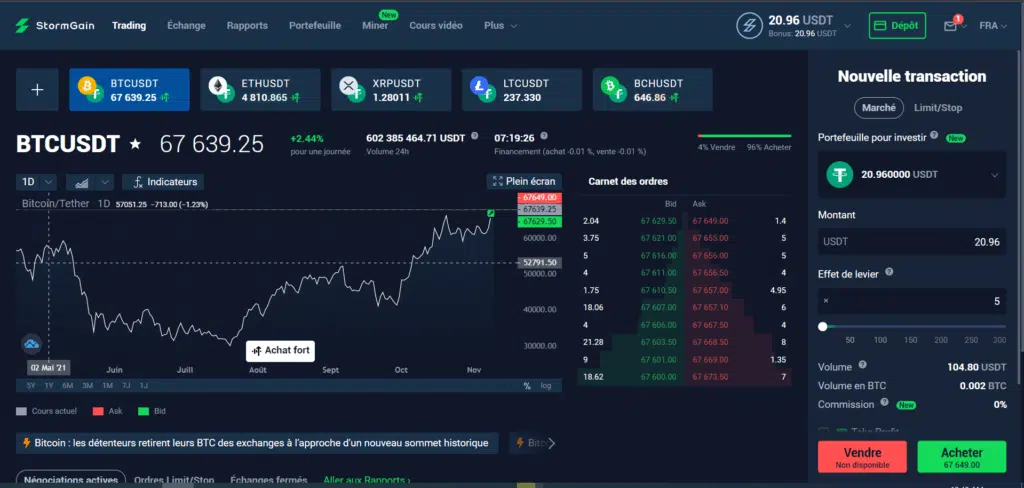
Task: Go to the Rapports page
Action: click(x=247, y=25)
